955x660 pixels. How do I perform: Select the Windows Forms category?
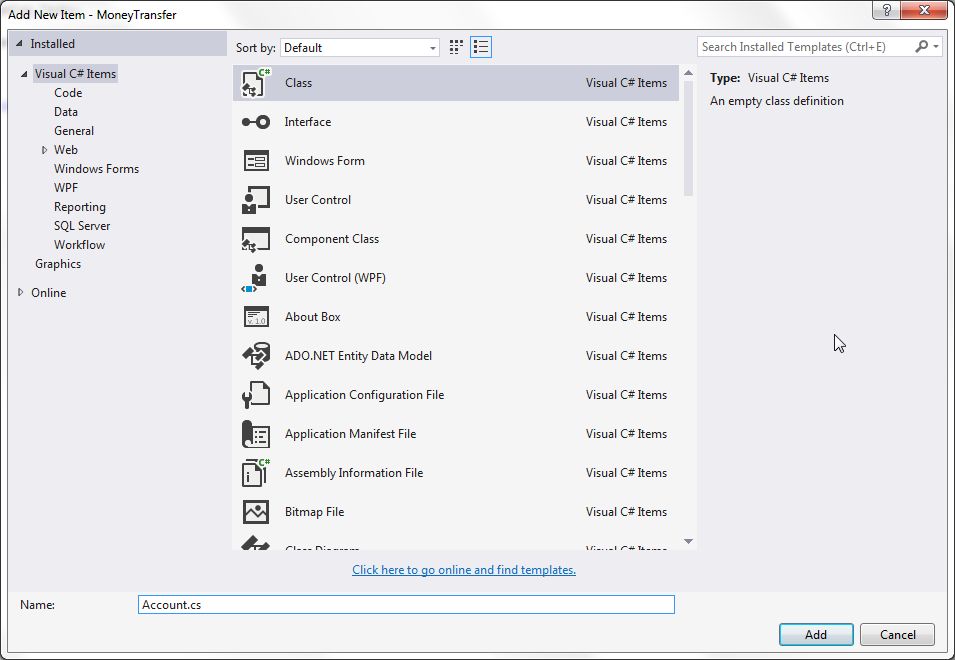pyautogui.click(x=96, y=169)
